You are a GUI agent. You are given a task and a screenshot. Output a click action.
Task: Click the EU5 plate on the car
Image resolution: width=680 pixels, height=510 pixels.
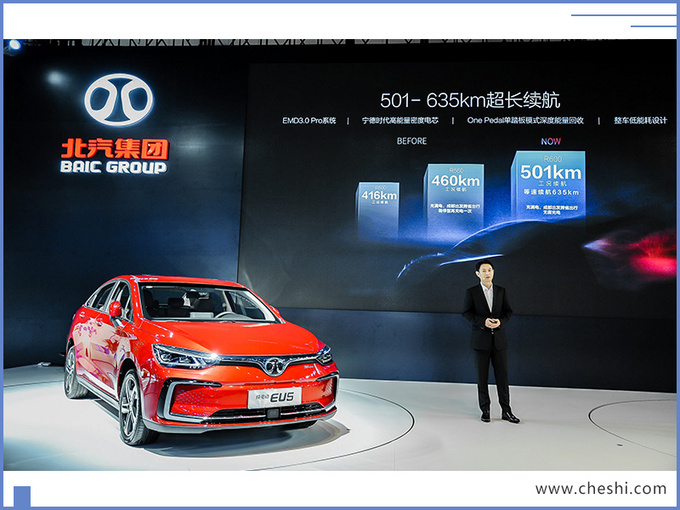[274, 397]
